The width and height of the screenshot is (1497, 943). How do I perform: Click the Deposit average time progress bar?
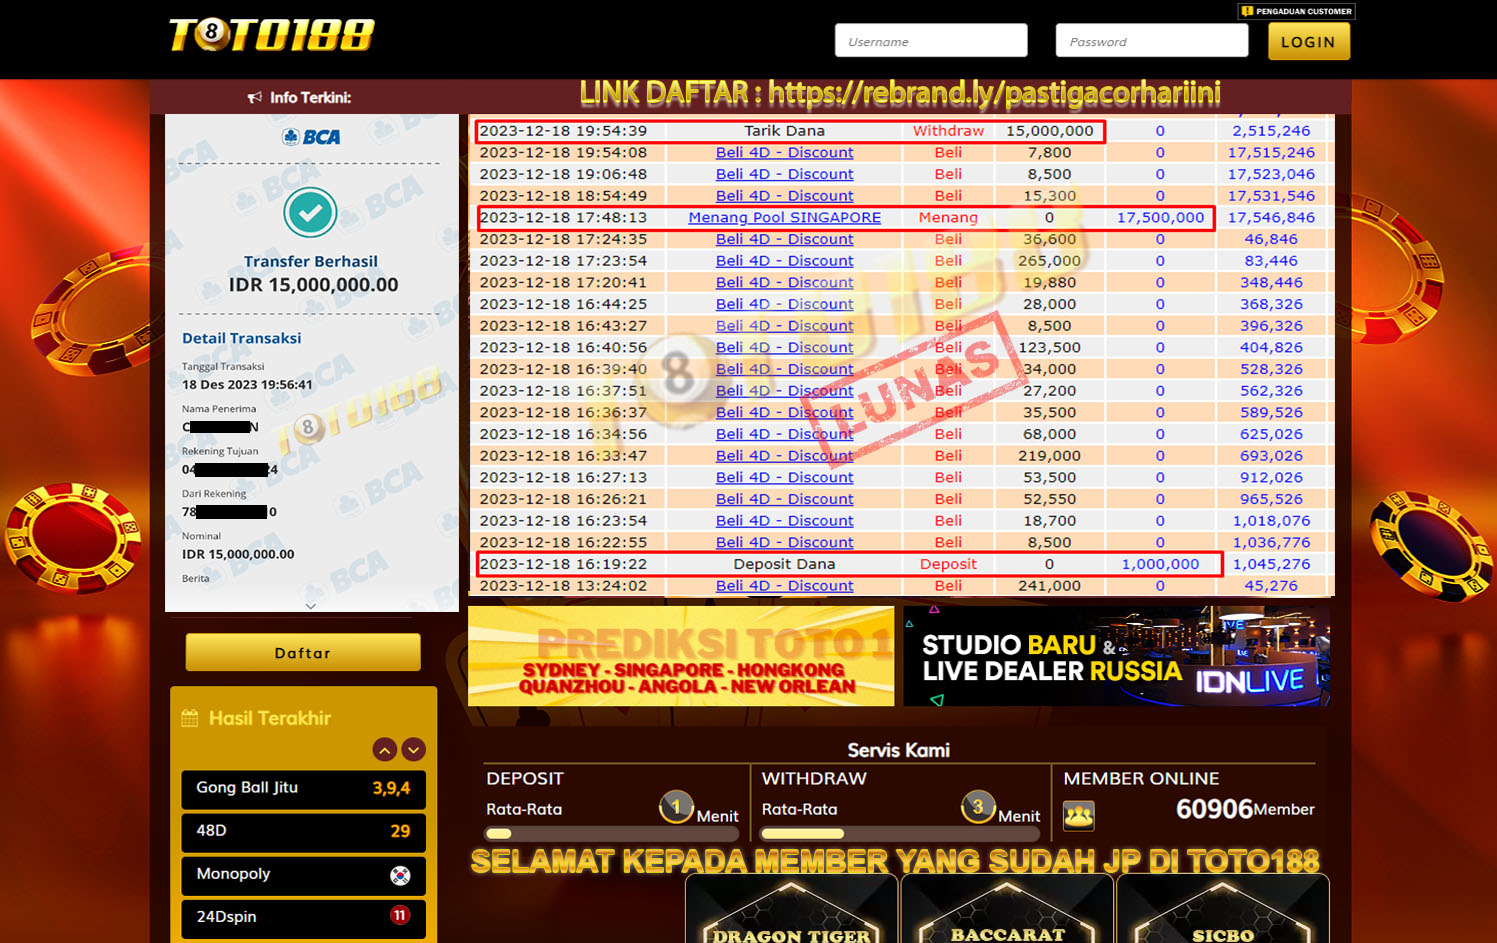coord(612,833)
